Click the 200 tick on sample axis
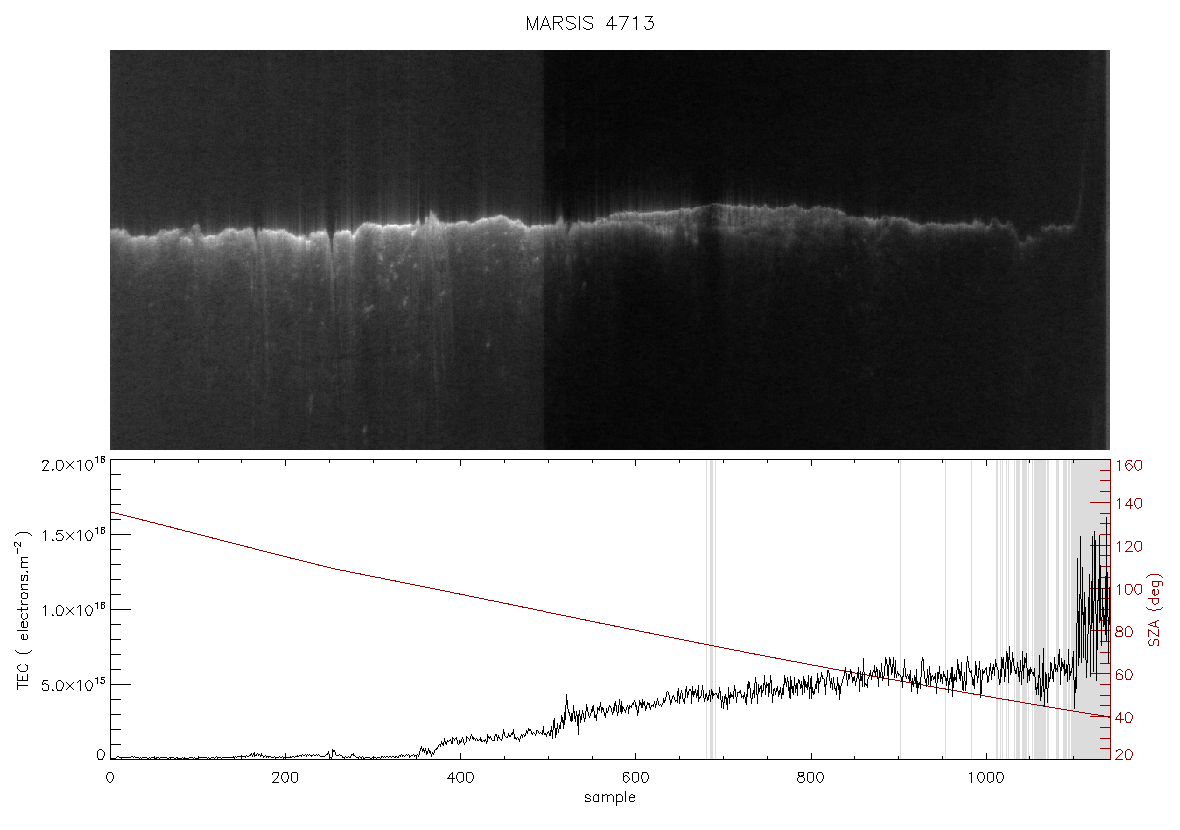Screen dimensions: 1180x830 [x=284, y=777]
